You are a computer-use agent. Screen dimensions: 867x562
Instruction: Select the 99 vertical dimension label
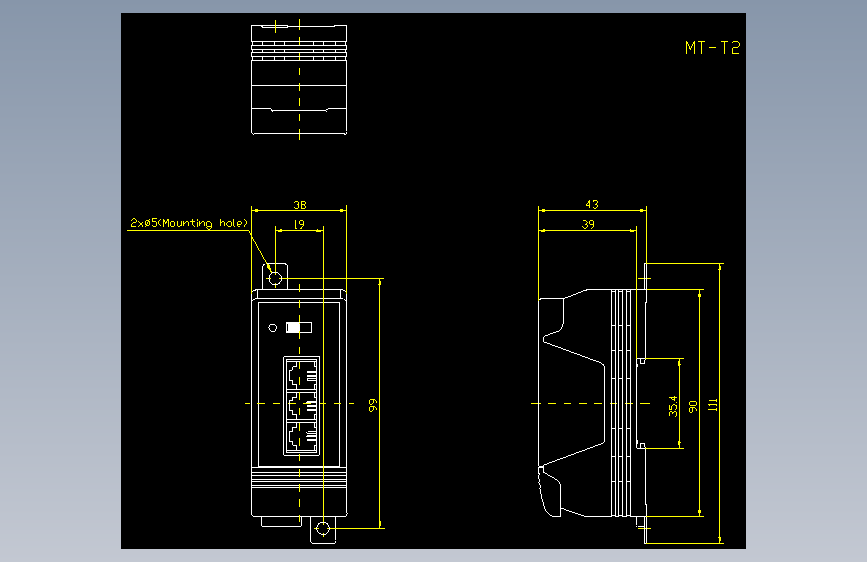point(373,405)
